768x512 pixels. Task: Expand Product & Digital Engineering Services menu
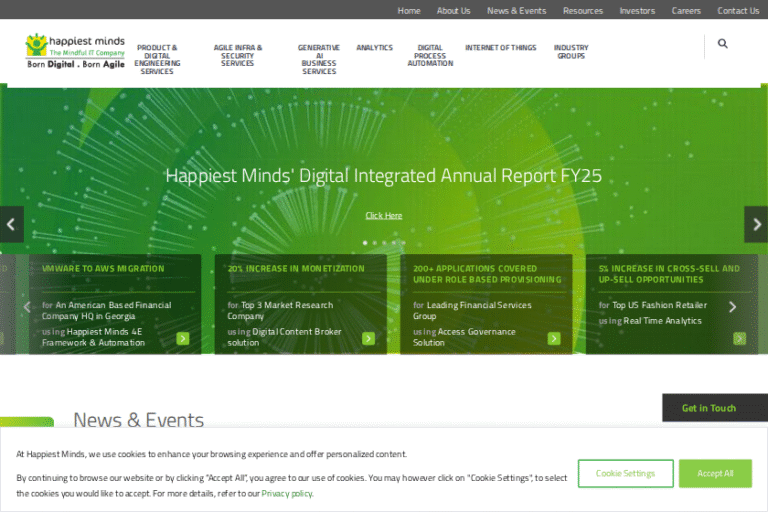click(x=157, y=59)
